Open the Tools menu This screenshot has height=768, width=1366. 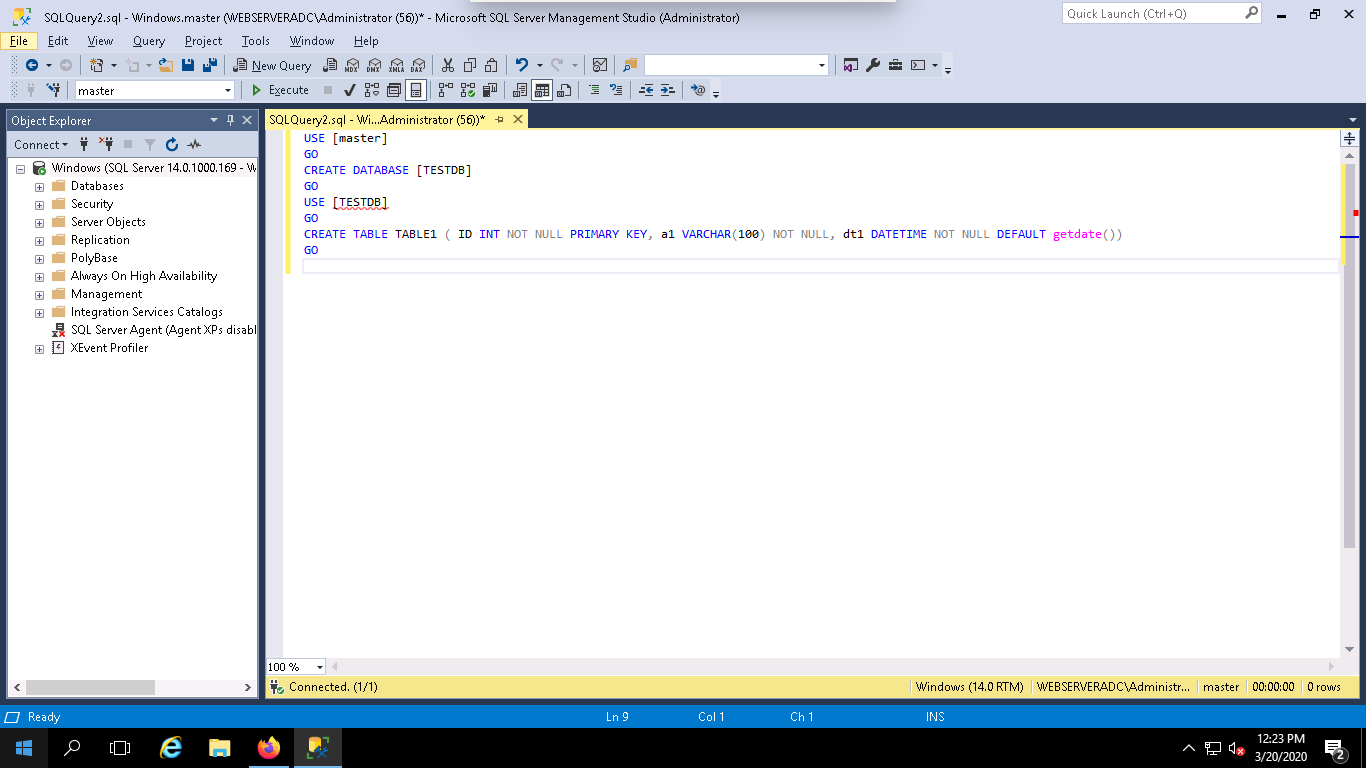pyautogui.click(x=256, y=41)
